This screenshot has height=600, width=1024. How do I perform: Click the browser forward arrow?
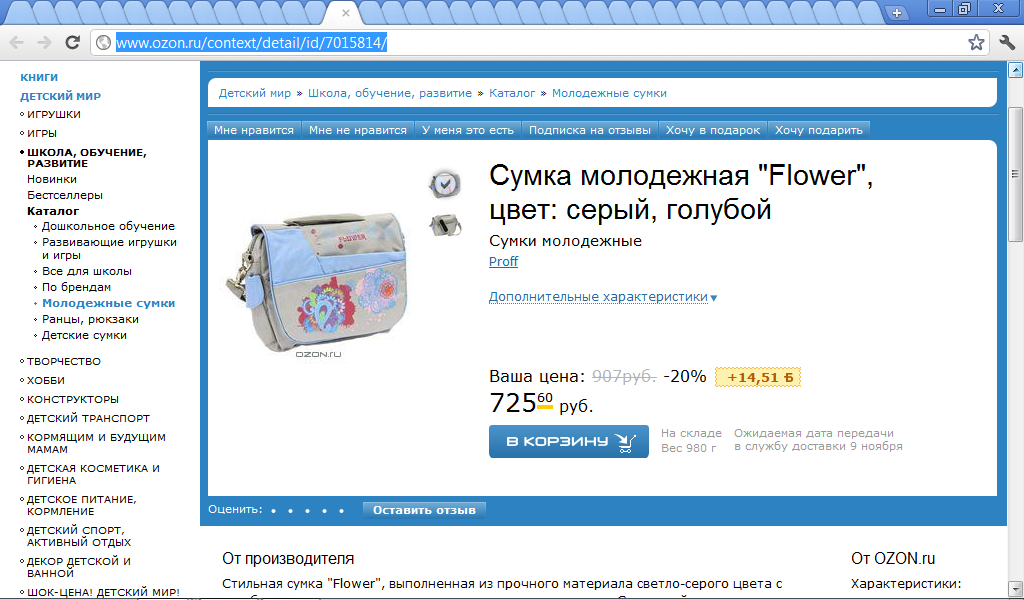pyautogui.click(x=44, y=43)
